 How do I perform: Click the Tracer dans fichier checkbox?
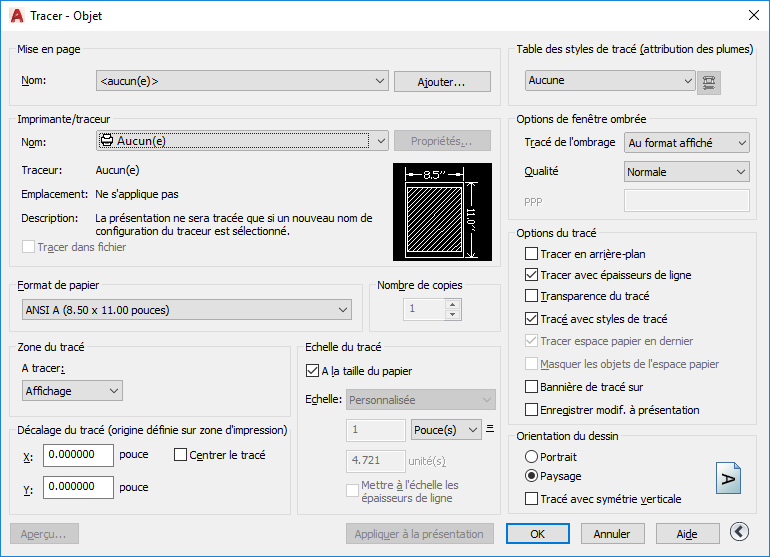[28, 247]
